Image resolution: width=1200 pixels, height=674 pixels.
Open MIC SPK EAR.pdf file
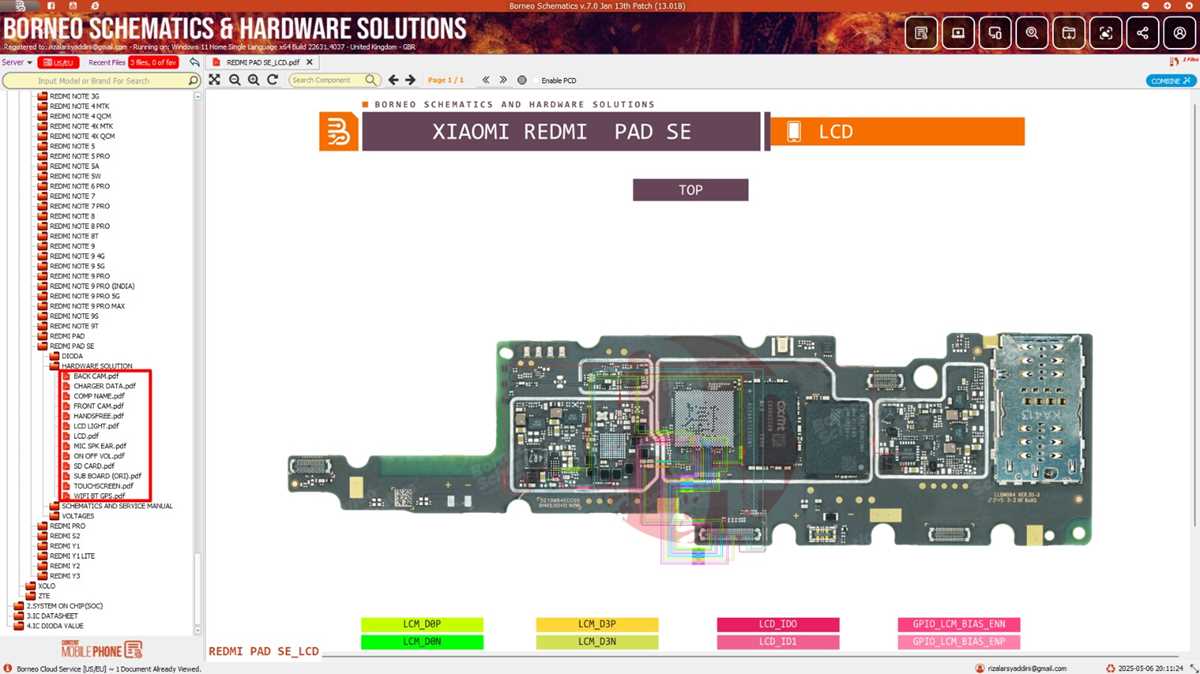click(100, 446)
